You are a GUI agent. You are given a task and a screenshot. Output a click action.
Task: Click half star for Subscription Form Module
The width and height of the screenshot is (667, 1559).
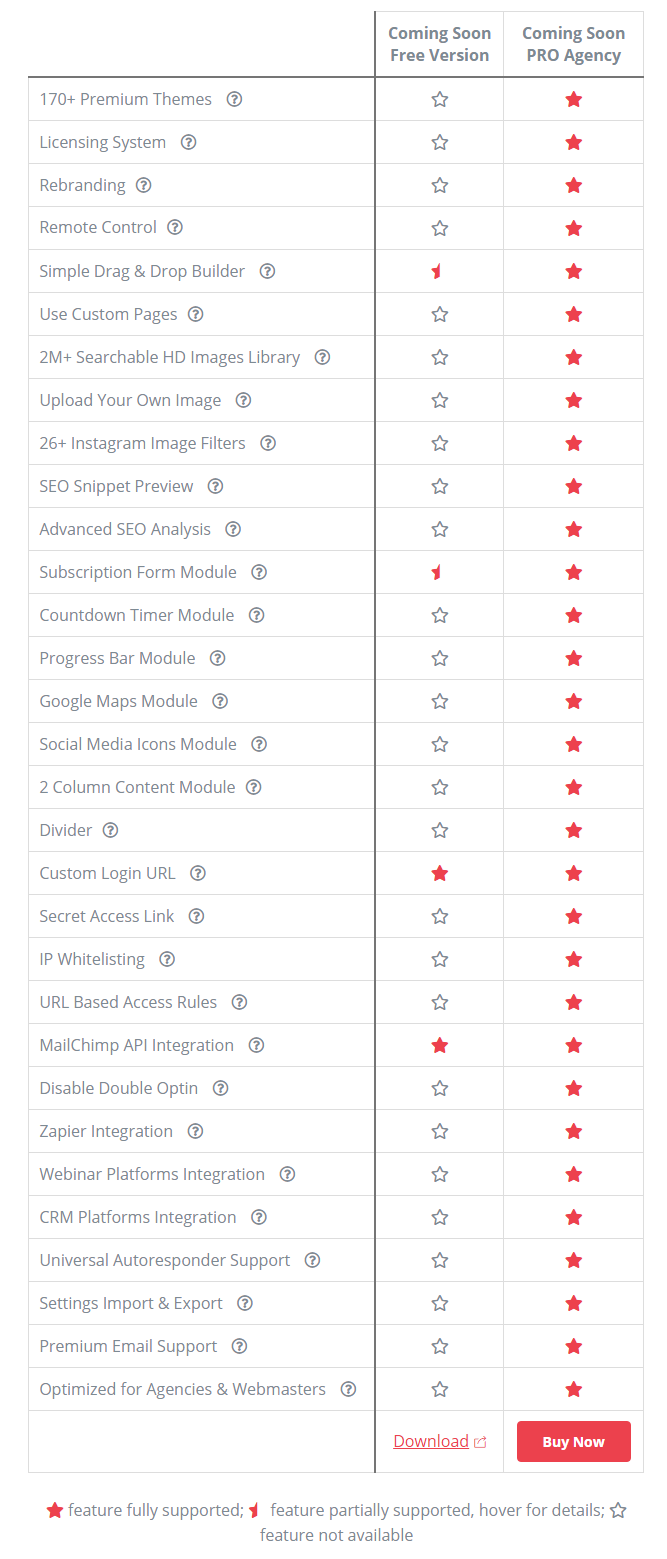coord(437,572)
